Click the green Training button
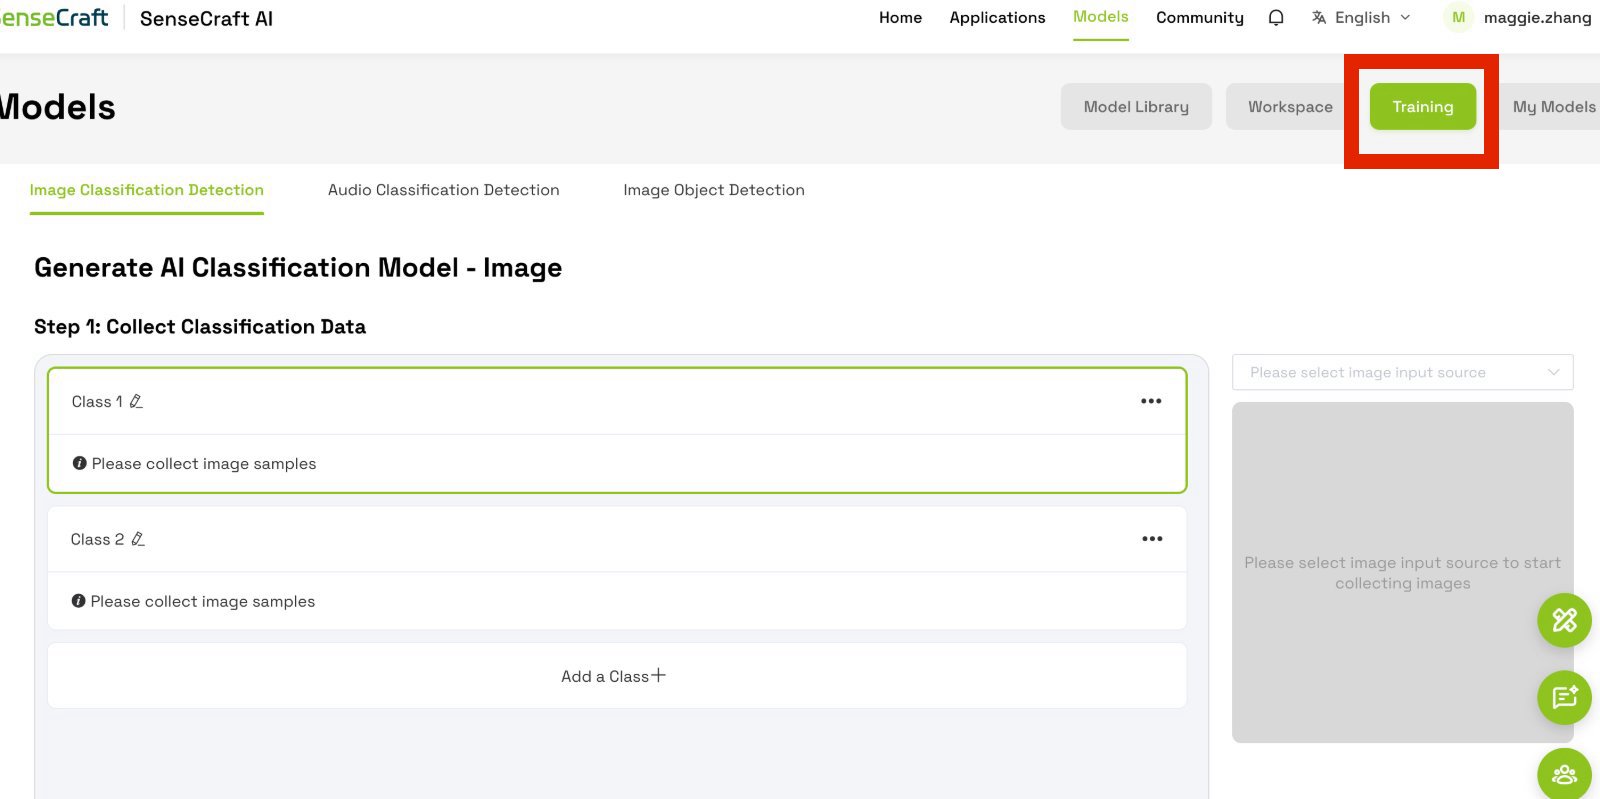Screen dimensions: 1600x799 click(1422, 107)
